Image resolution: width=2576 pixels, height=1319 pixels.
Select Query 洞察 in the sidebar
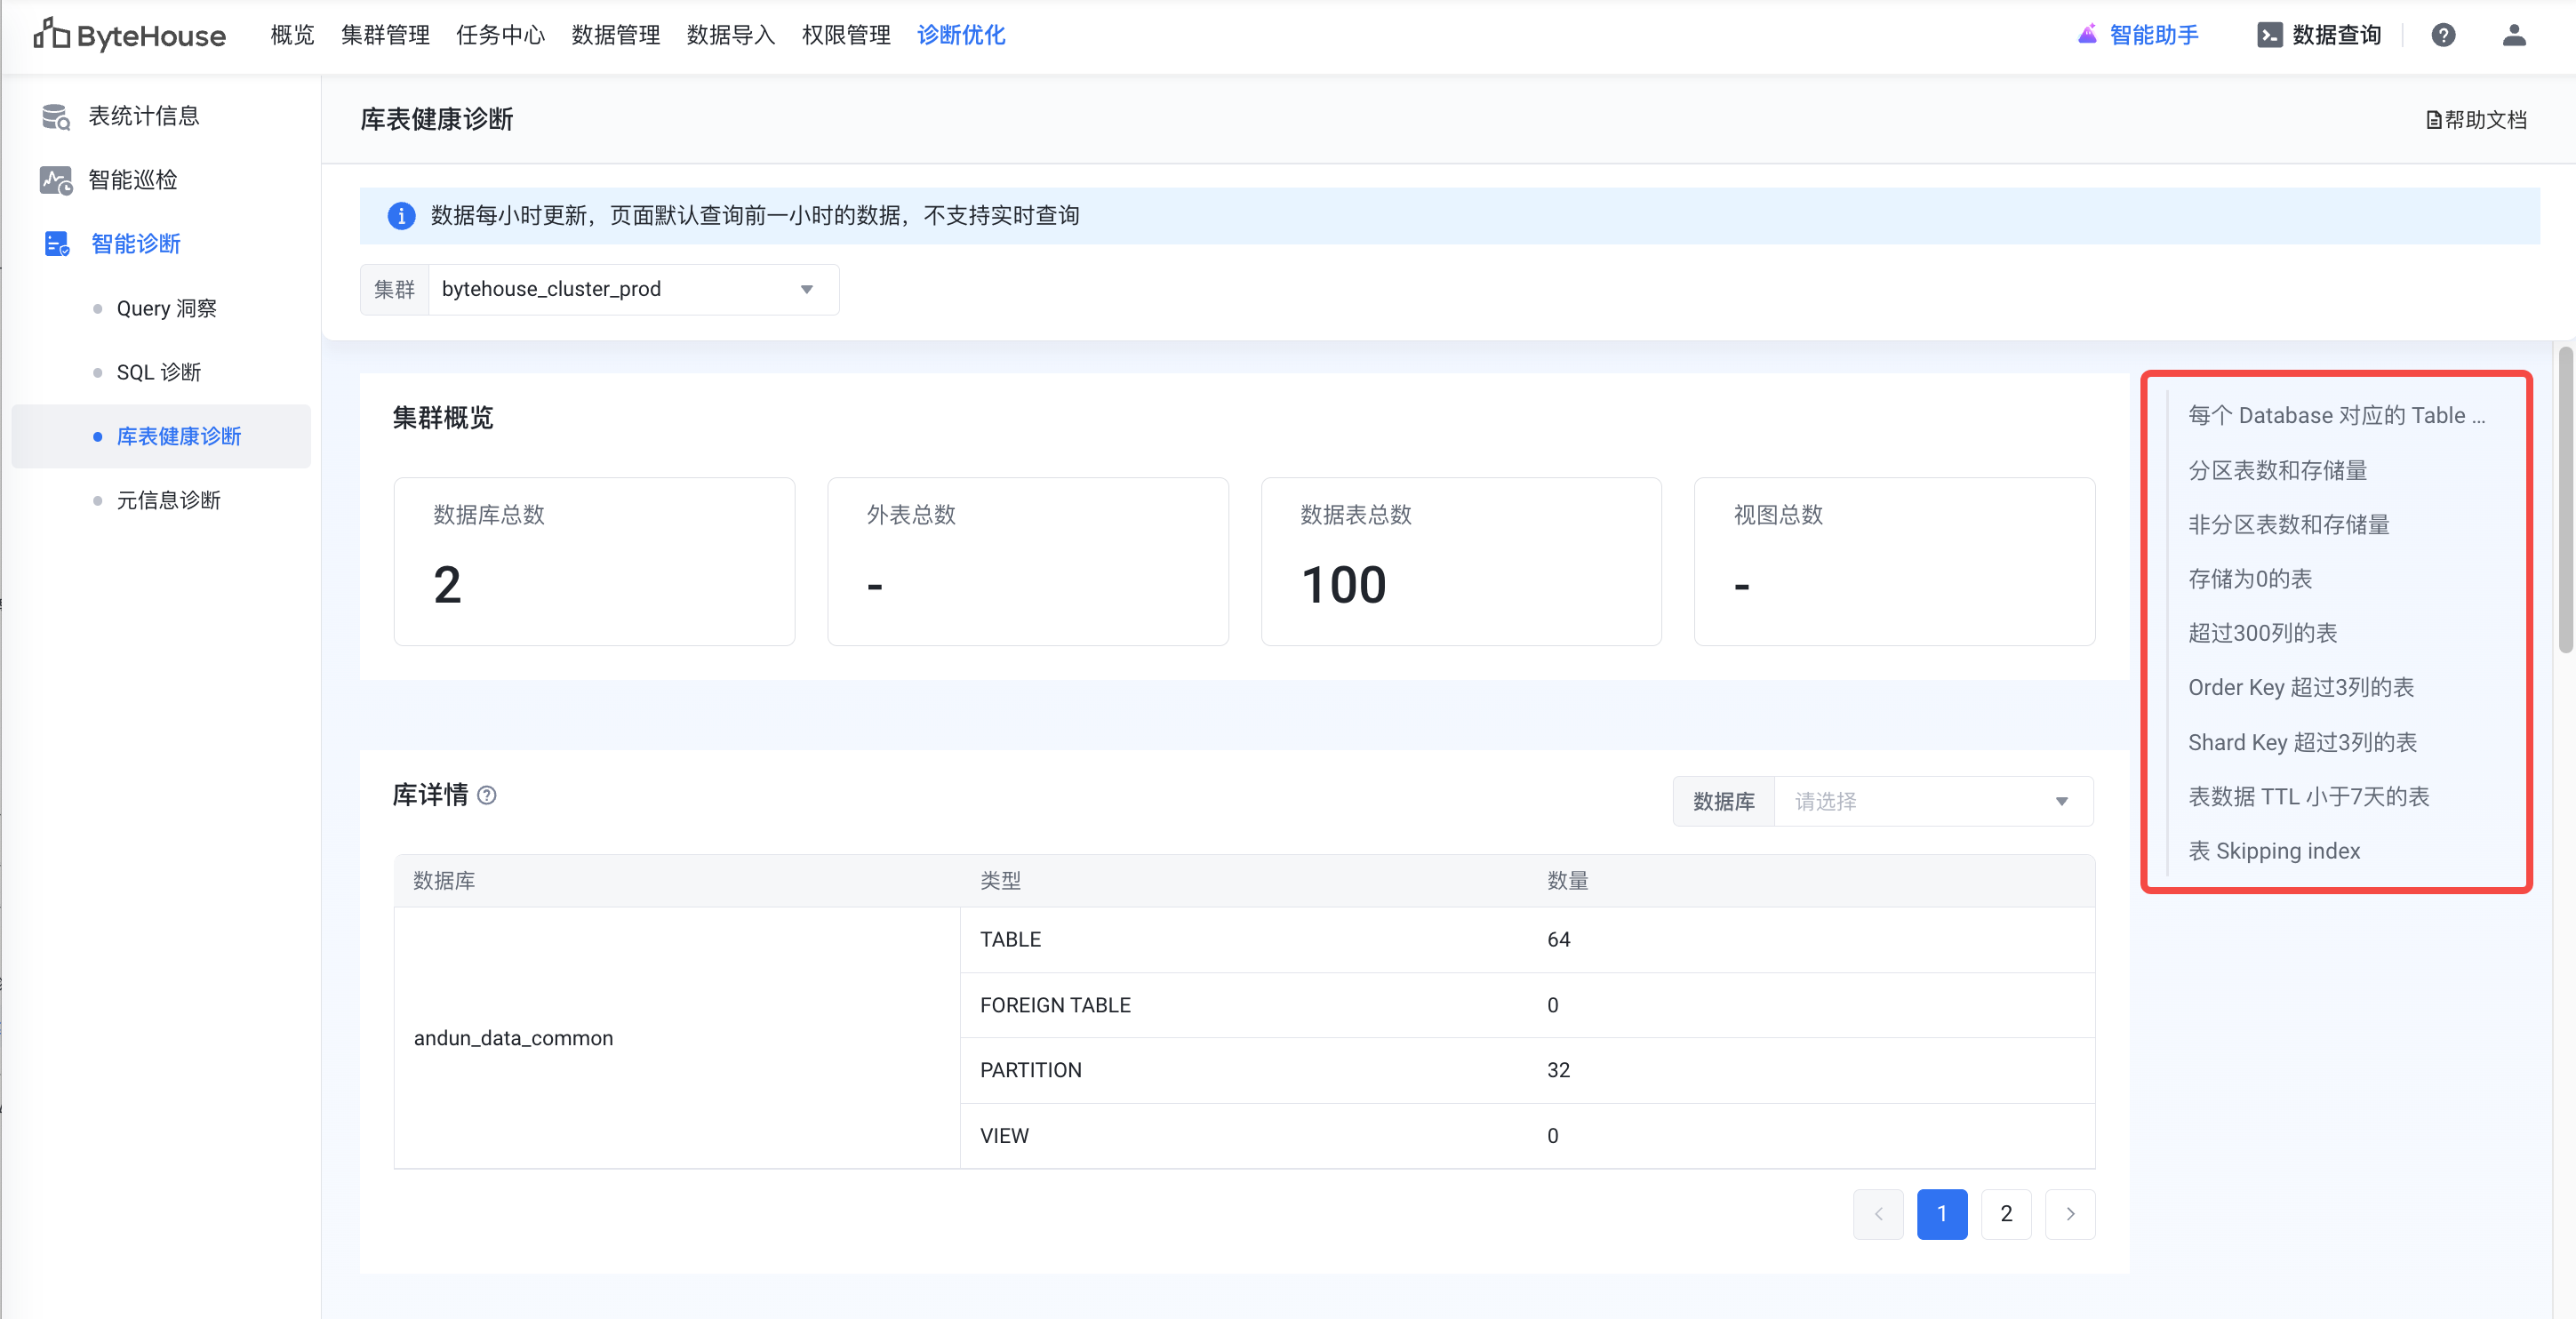point(166,309)
